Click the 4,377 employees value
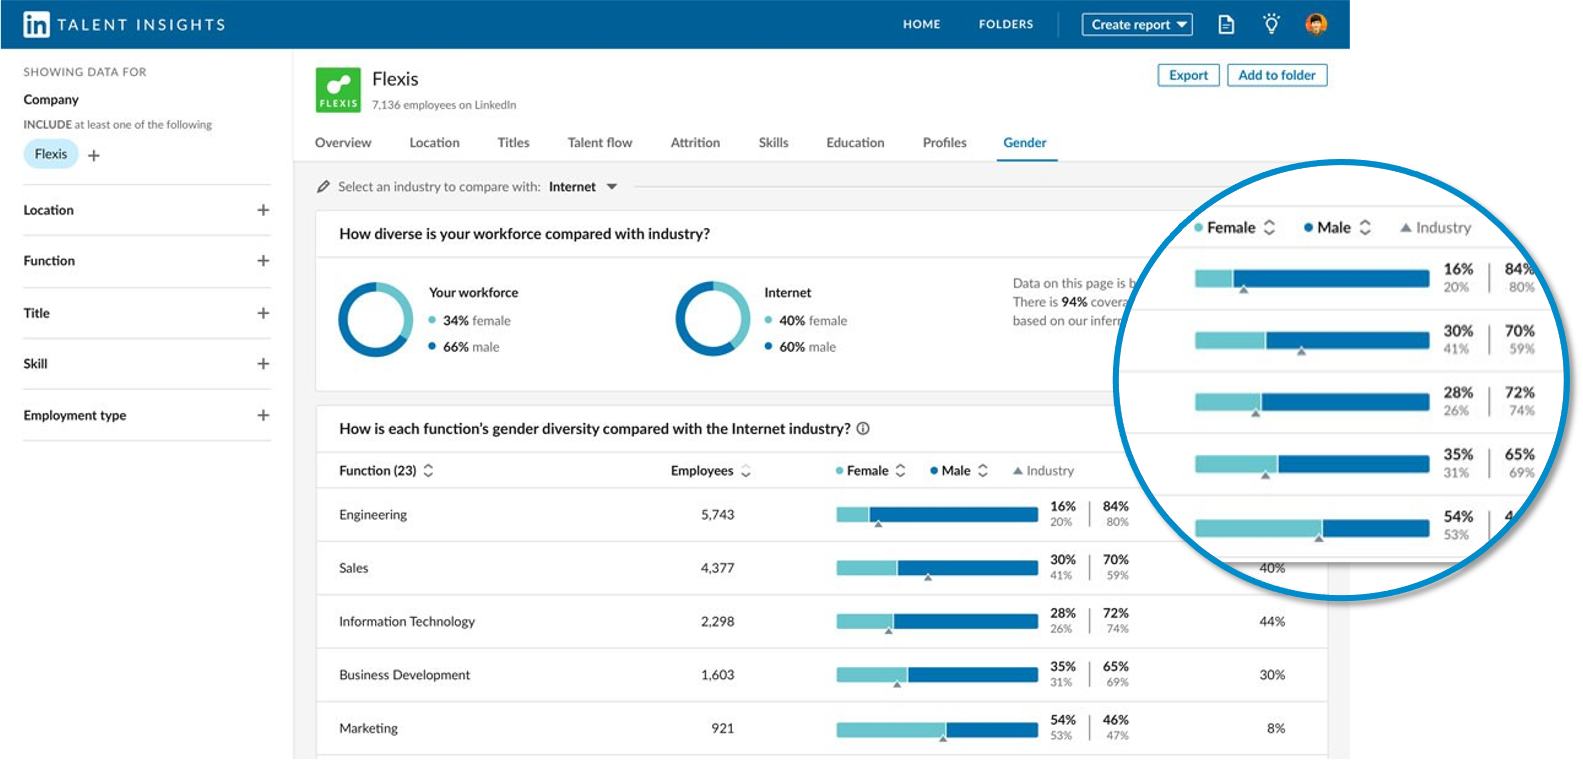Image resolution: width=1583 pixels, height=760 pixels. [x=718, y=568]
